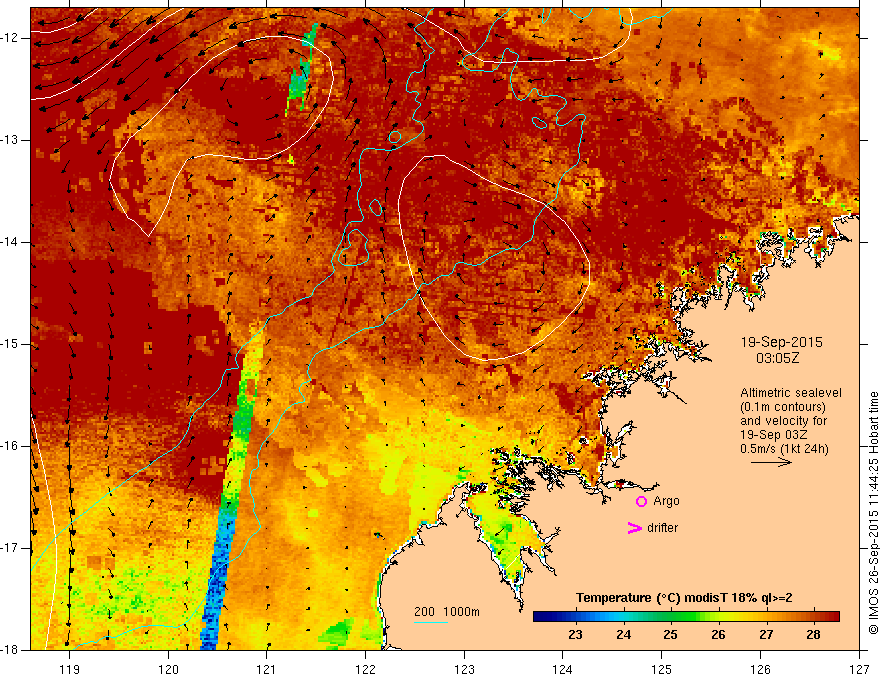Click the colorbar tick label 26

click(x=718, y=635)
